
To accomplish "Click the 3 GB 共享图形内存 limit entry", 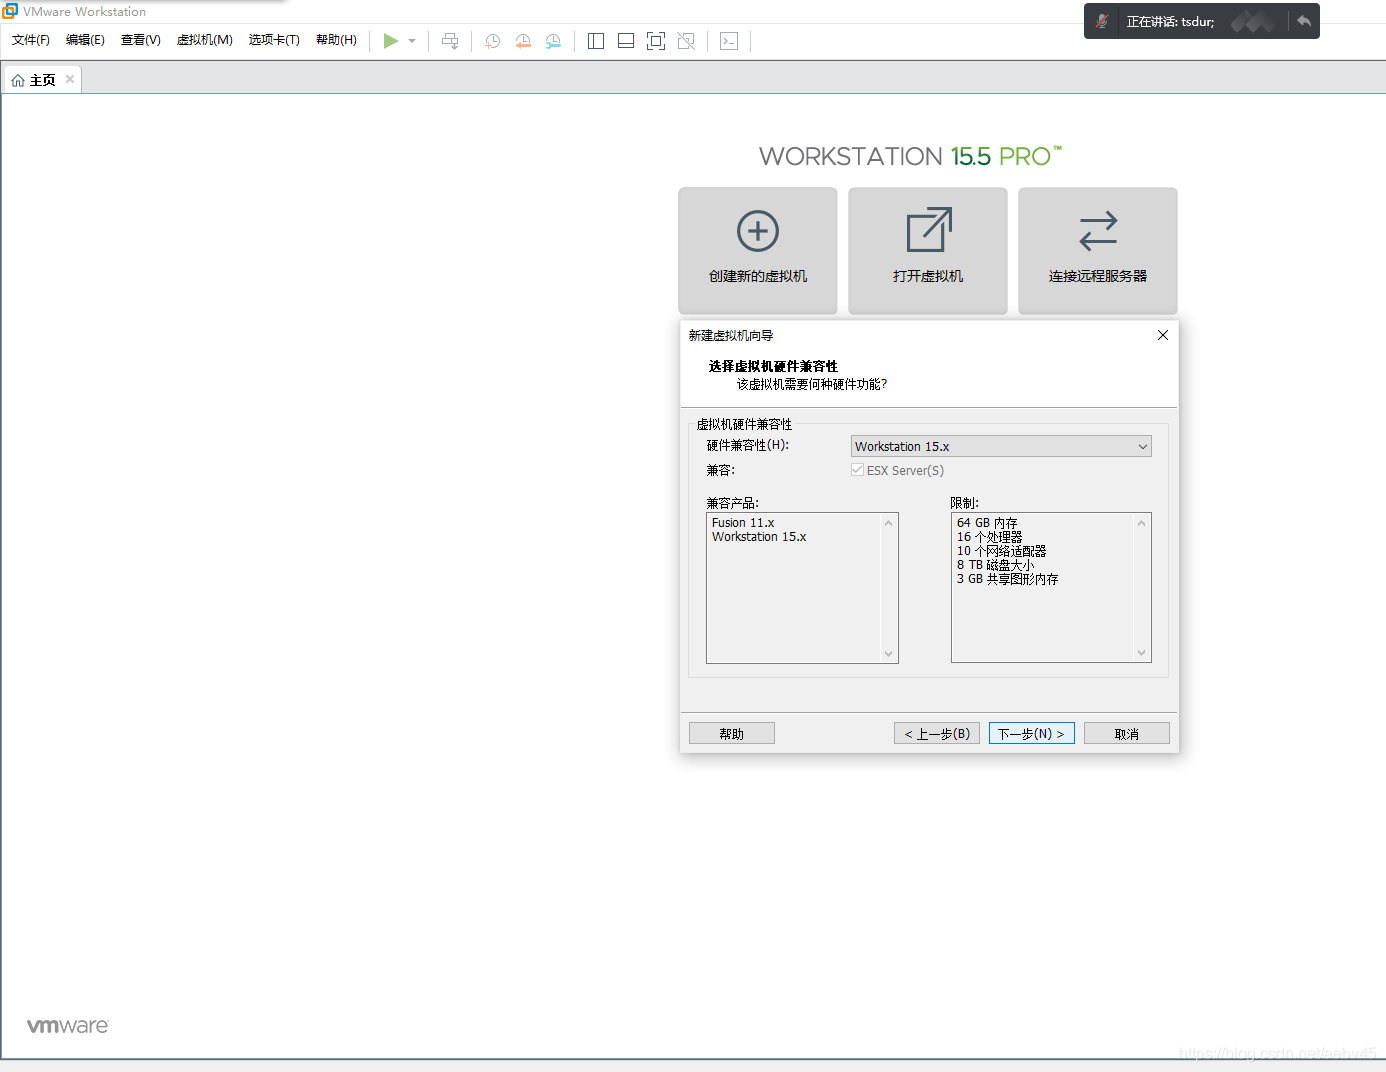I will 1007,579.
